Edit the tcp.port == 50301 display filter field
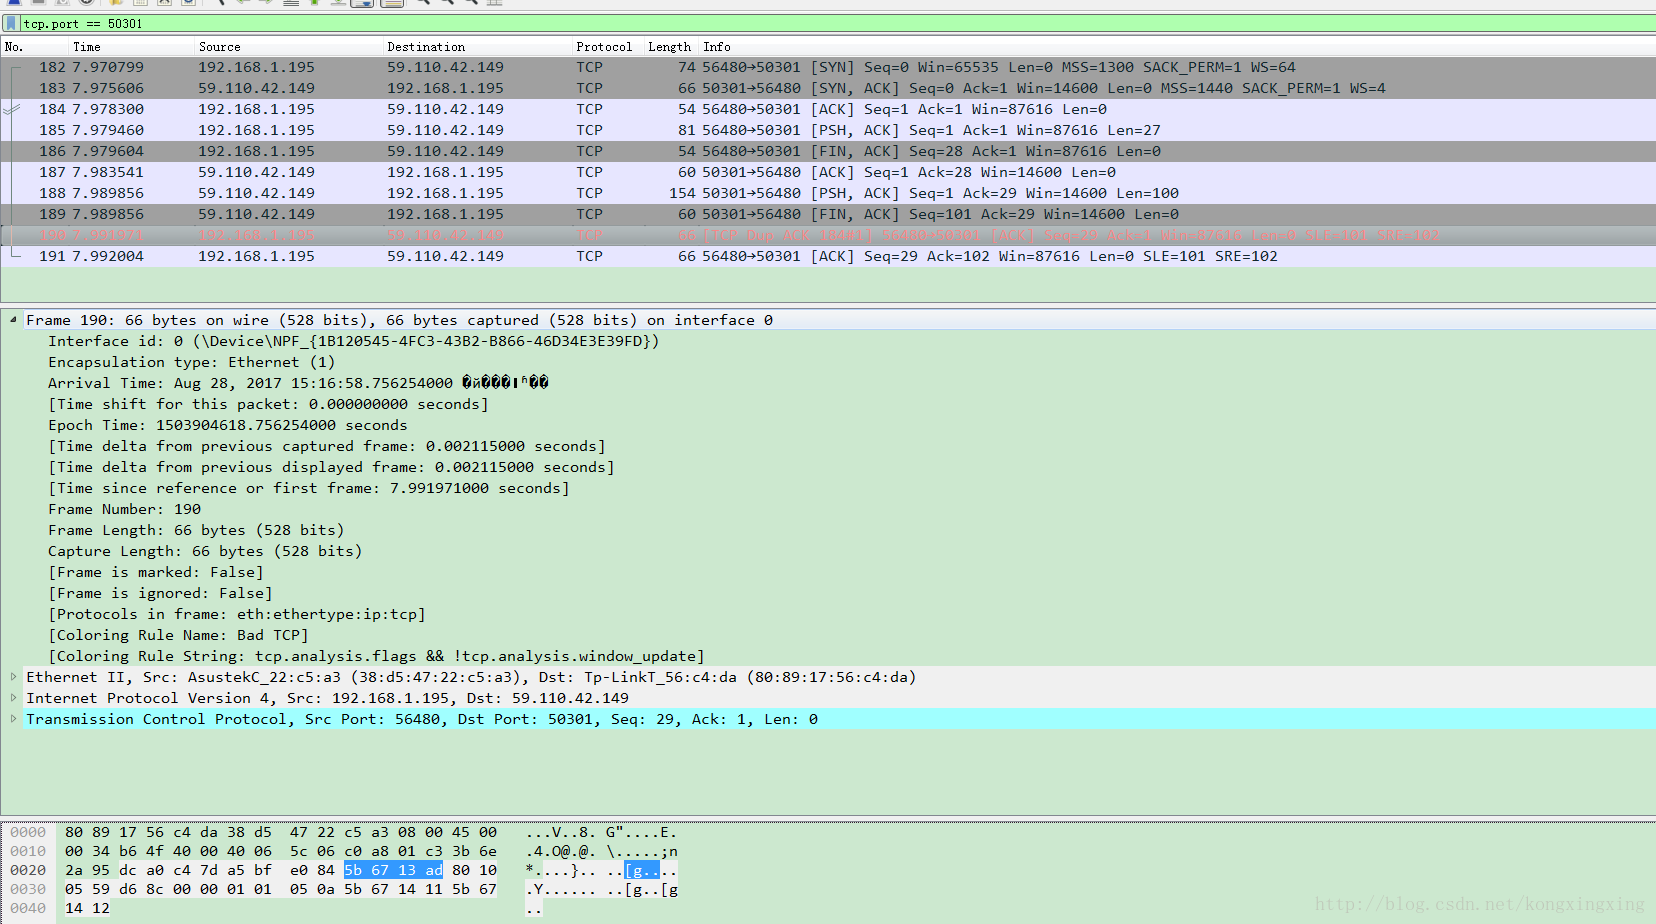 click(837, 23)
